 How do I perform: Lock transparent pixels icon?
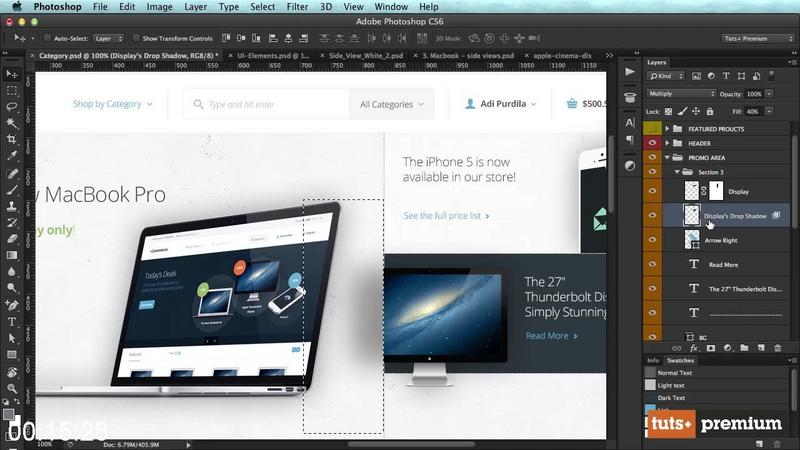[x=668, y=111]
